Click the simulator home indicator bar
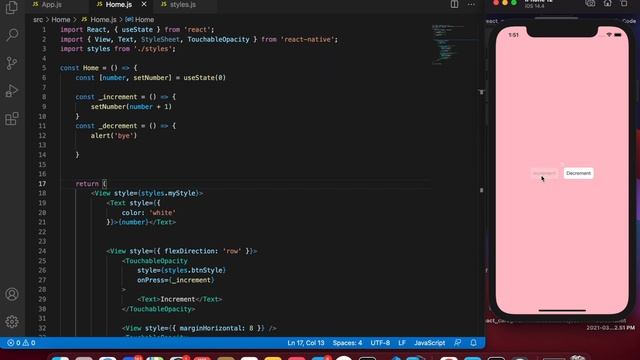640x360 pixels. pos(562,310)
